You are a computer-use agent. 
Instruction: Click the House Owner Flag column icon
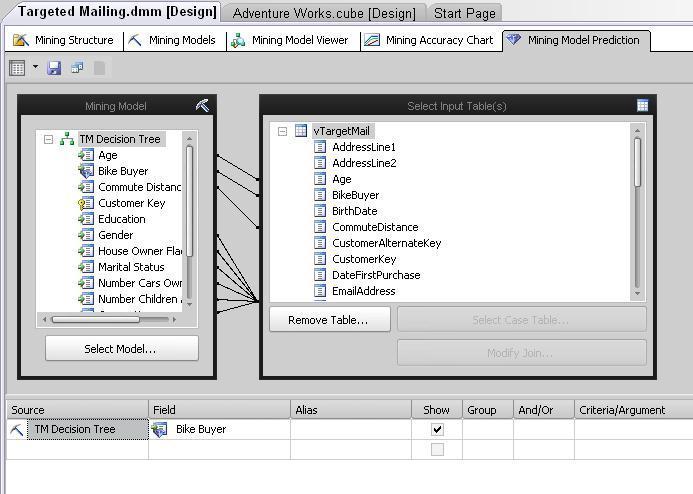[x=86, y=251]
